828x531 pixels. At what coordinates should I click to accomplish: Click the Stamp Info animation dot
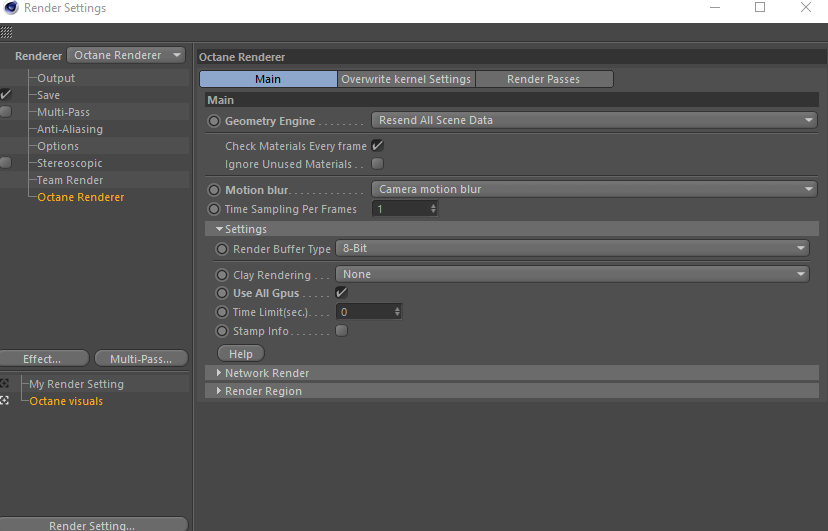tap(222, 331)
